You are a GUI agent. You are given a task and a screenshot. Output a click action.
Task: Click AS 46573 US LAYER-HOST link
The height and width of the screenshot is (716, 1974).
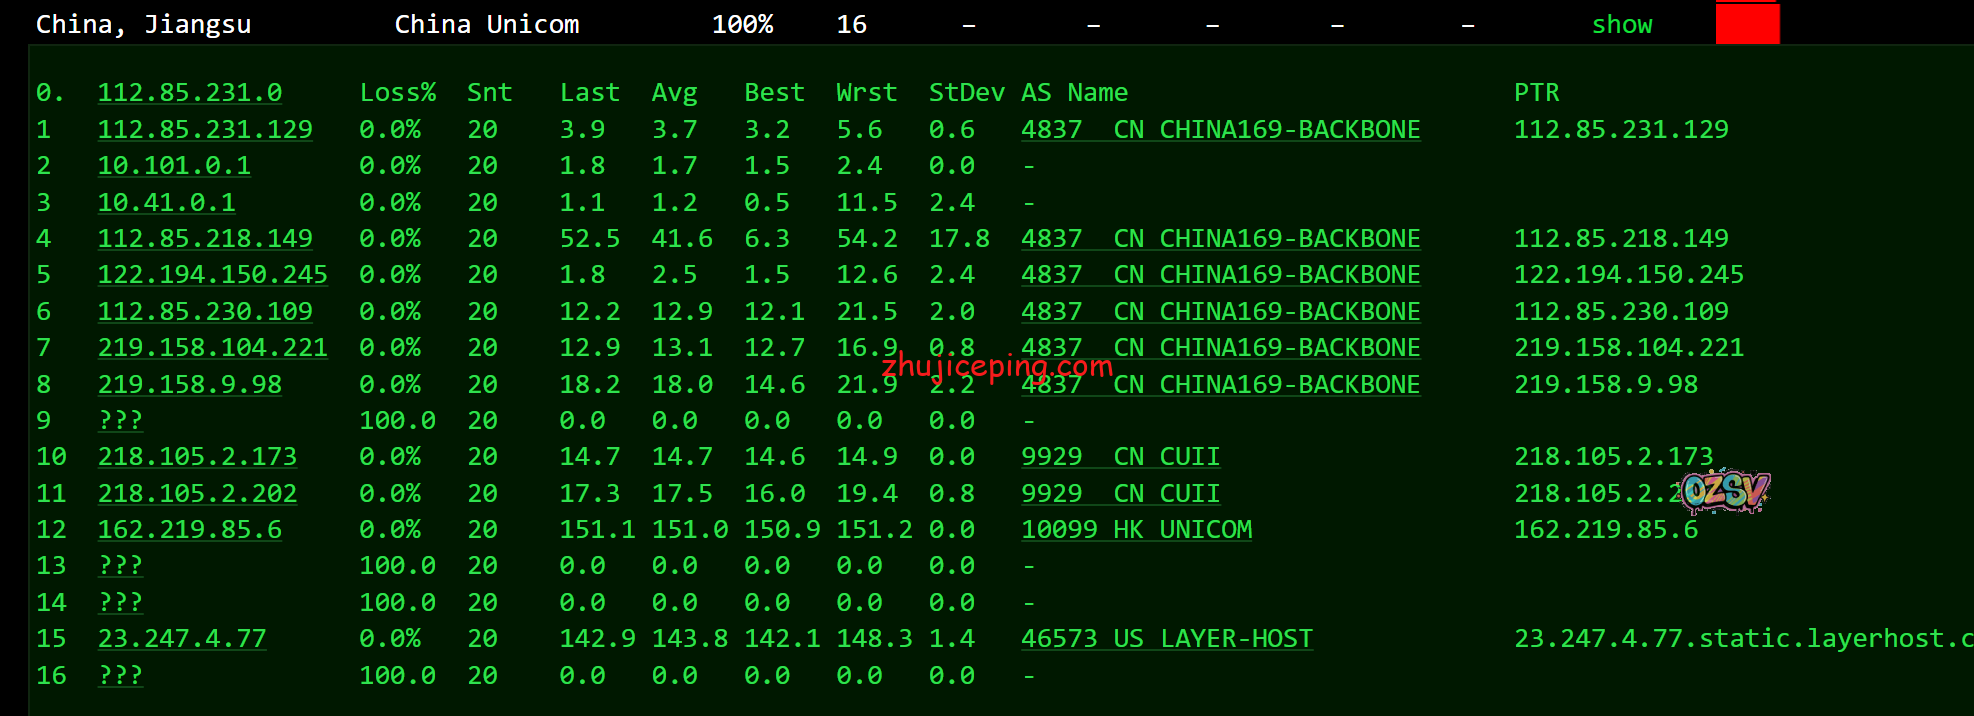click(1166, 639)
